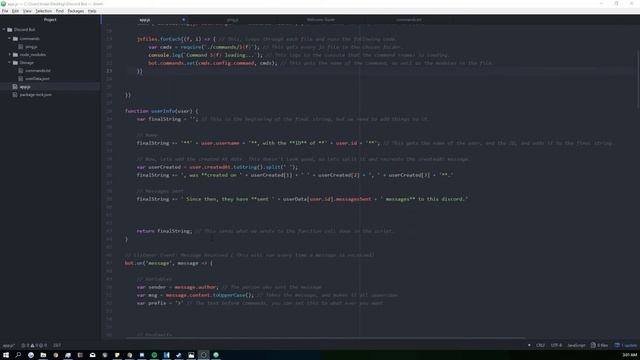
Task: Click the modified dot on app.js tab
Action: [183, 20]
